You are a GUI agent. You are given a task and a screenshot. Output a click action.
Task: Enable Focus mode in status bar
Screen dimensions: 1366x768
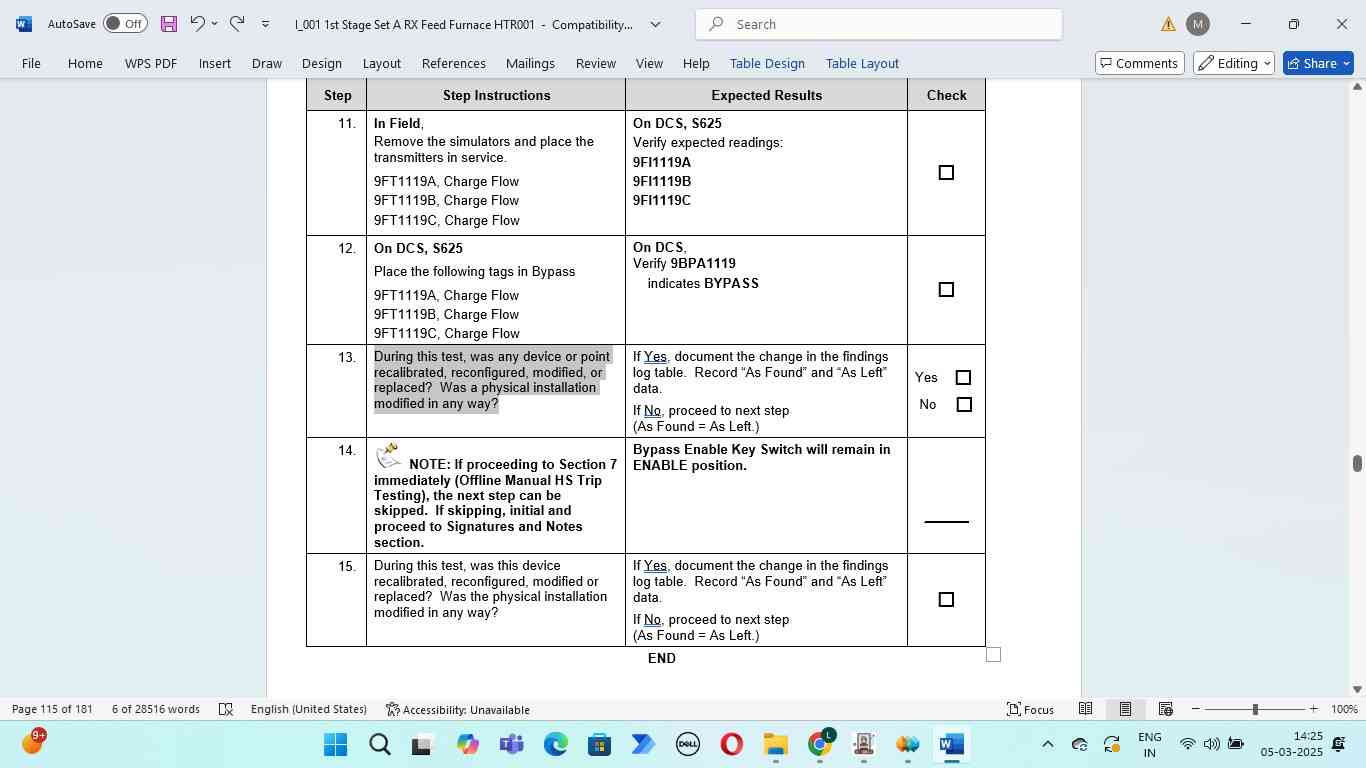[1030, 709]
